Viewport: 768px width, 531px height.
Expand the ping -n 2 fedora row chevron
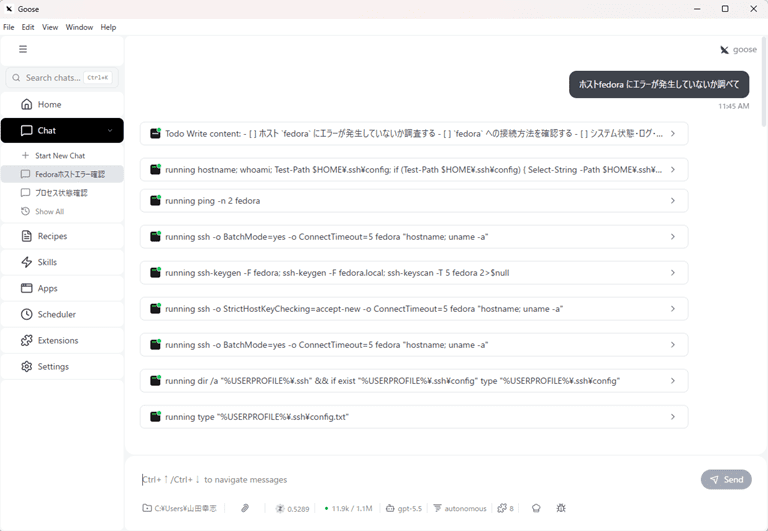[x=673, y=200]
